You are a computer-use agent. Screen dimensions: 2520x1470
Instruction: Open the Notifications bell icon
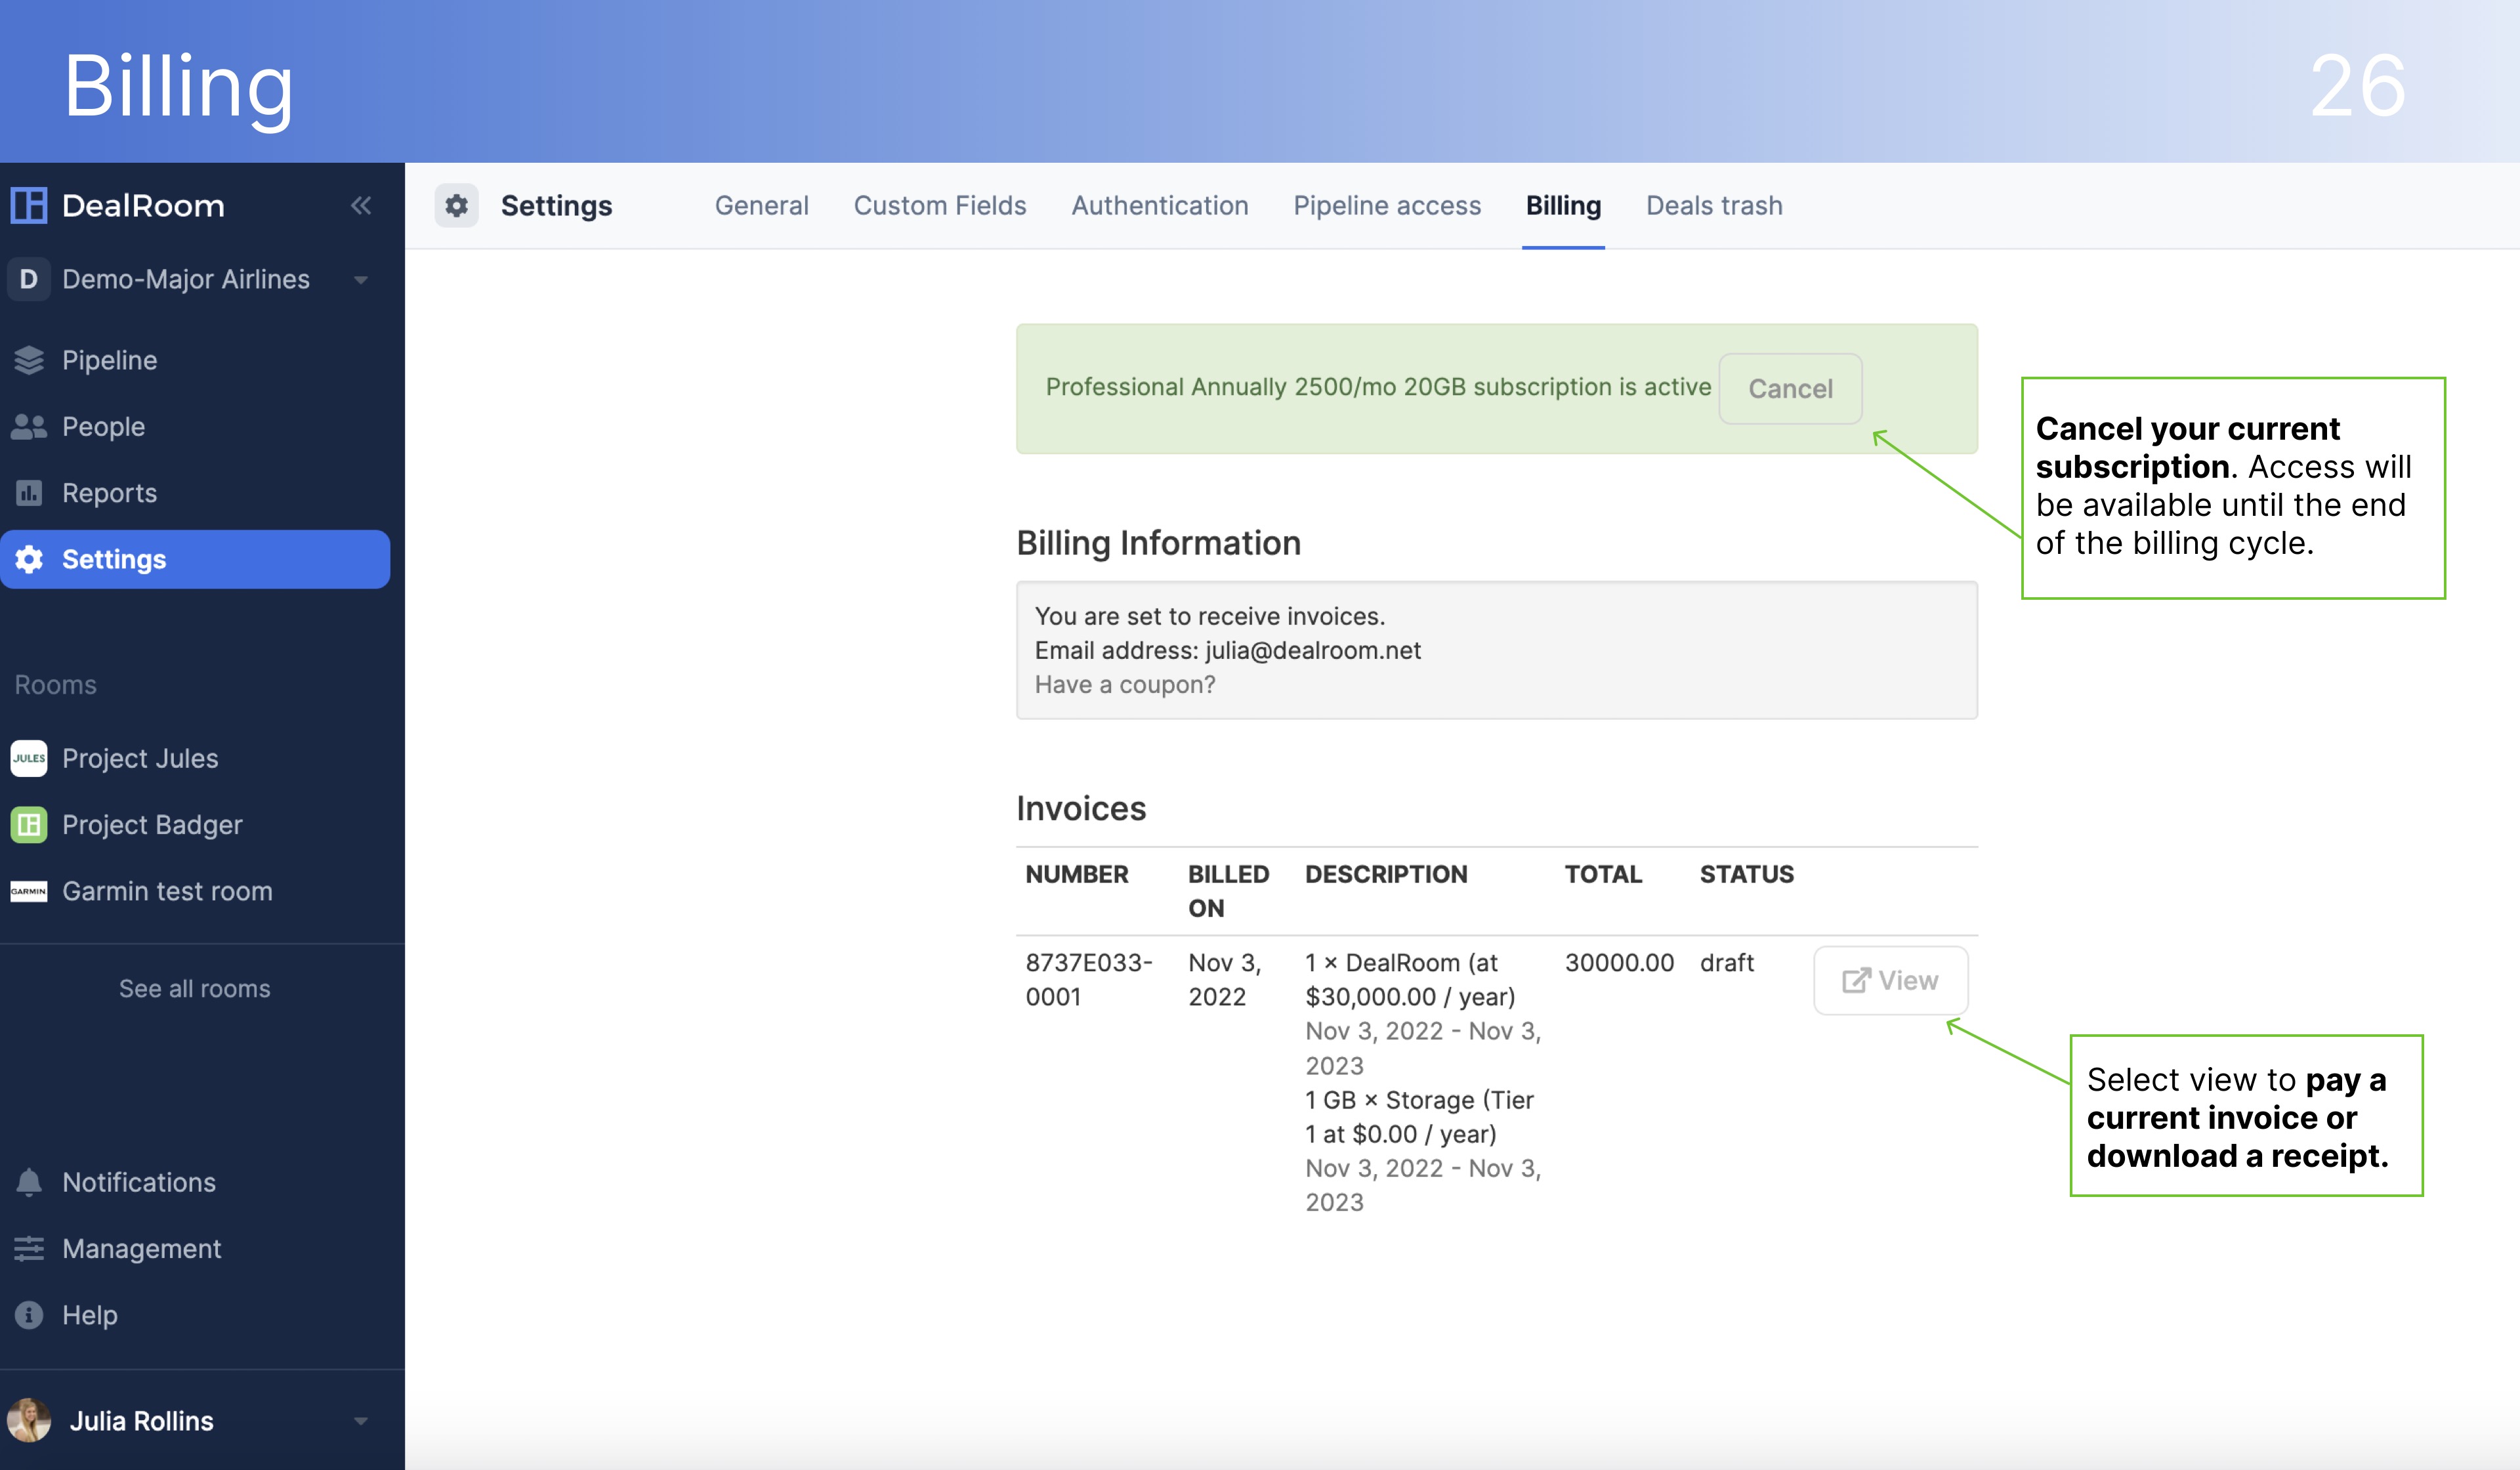pyautogui.click(x=30, y=1182)
